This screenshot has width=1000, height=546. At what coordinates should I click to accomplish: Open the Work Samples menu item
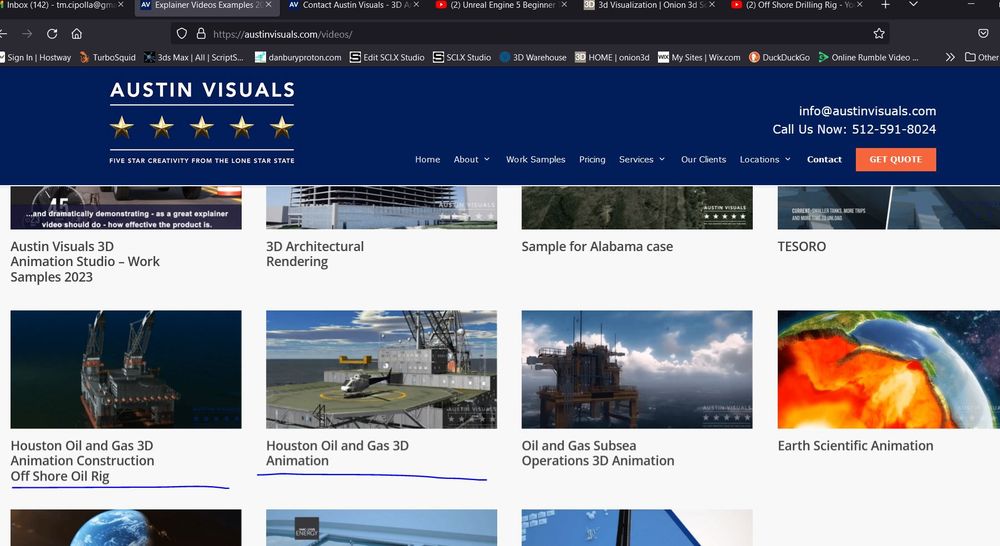[x=535, y=160]
